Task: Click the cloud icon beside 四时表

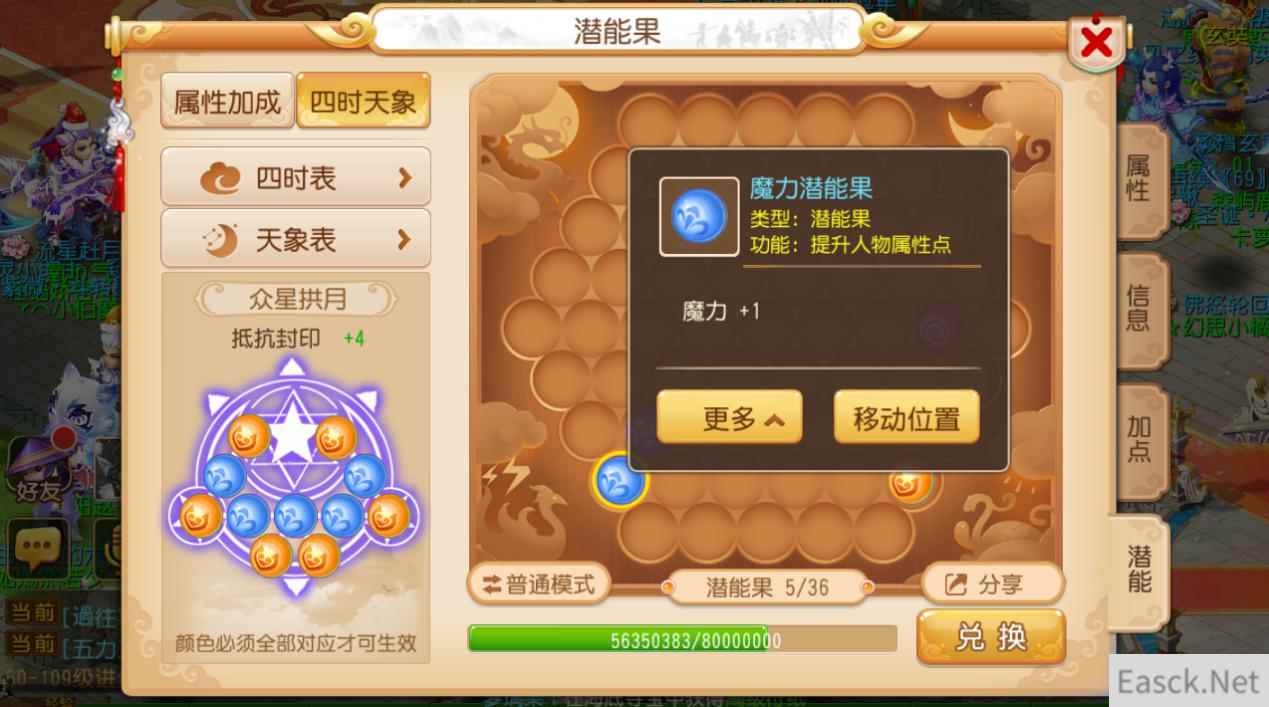Action: tap(221, 179)
